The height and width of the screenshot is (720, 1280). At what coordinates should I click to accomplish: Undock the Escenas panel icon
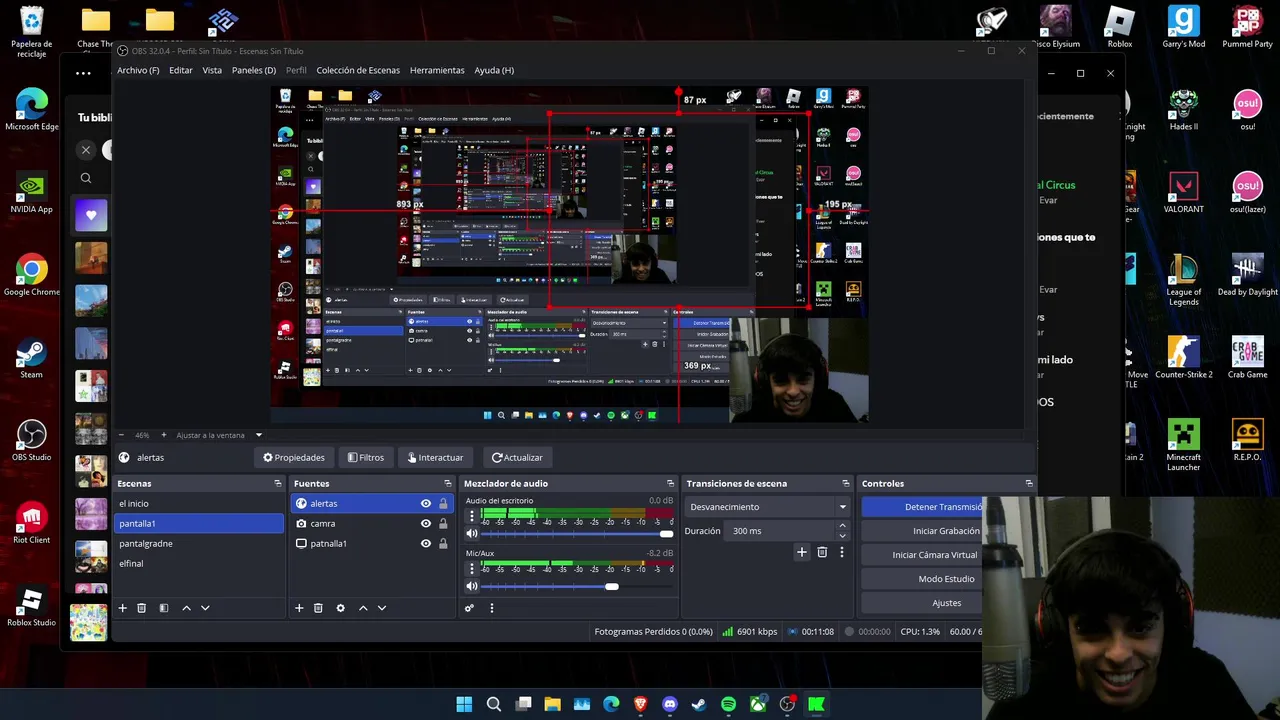pyautogui.click(x=278, y=484)
